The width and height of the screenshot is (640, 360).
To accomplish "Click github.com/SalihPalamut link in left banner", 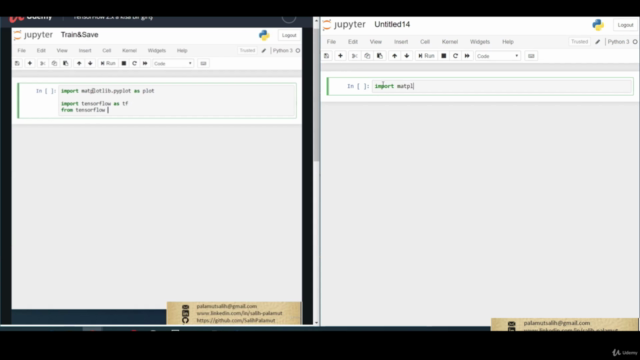I will [236, 320].
